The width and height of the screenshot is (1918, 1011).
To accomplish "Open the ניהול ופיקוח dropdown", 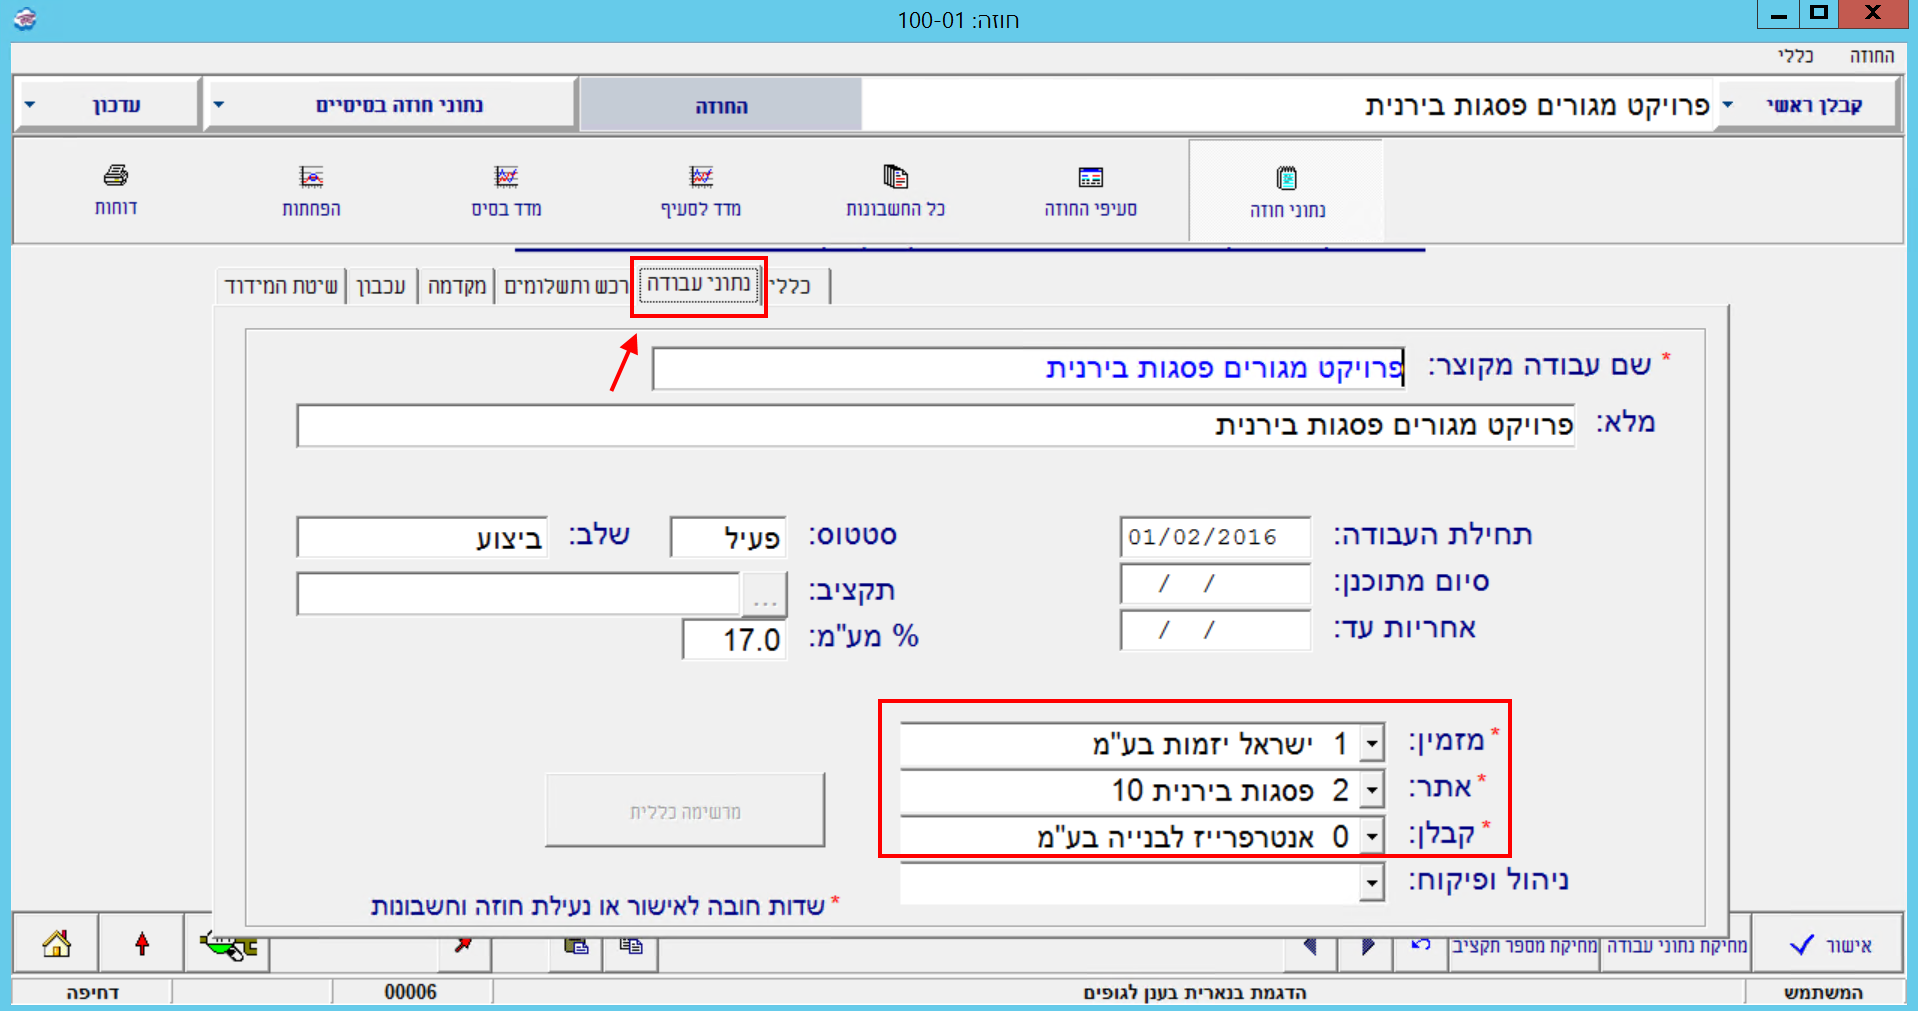I will tap(1372, 883).
